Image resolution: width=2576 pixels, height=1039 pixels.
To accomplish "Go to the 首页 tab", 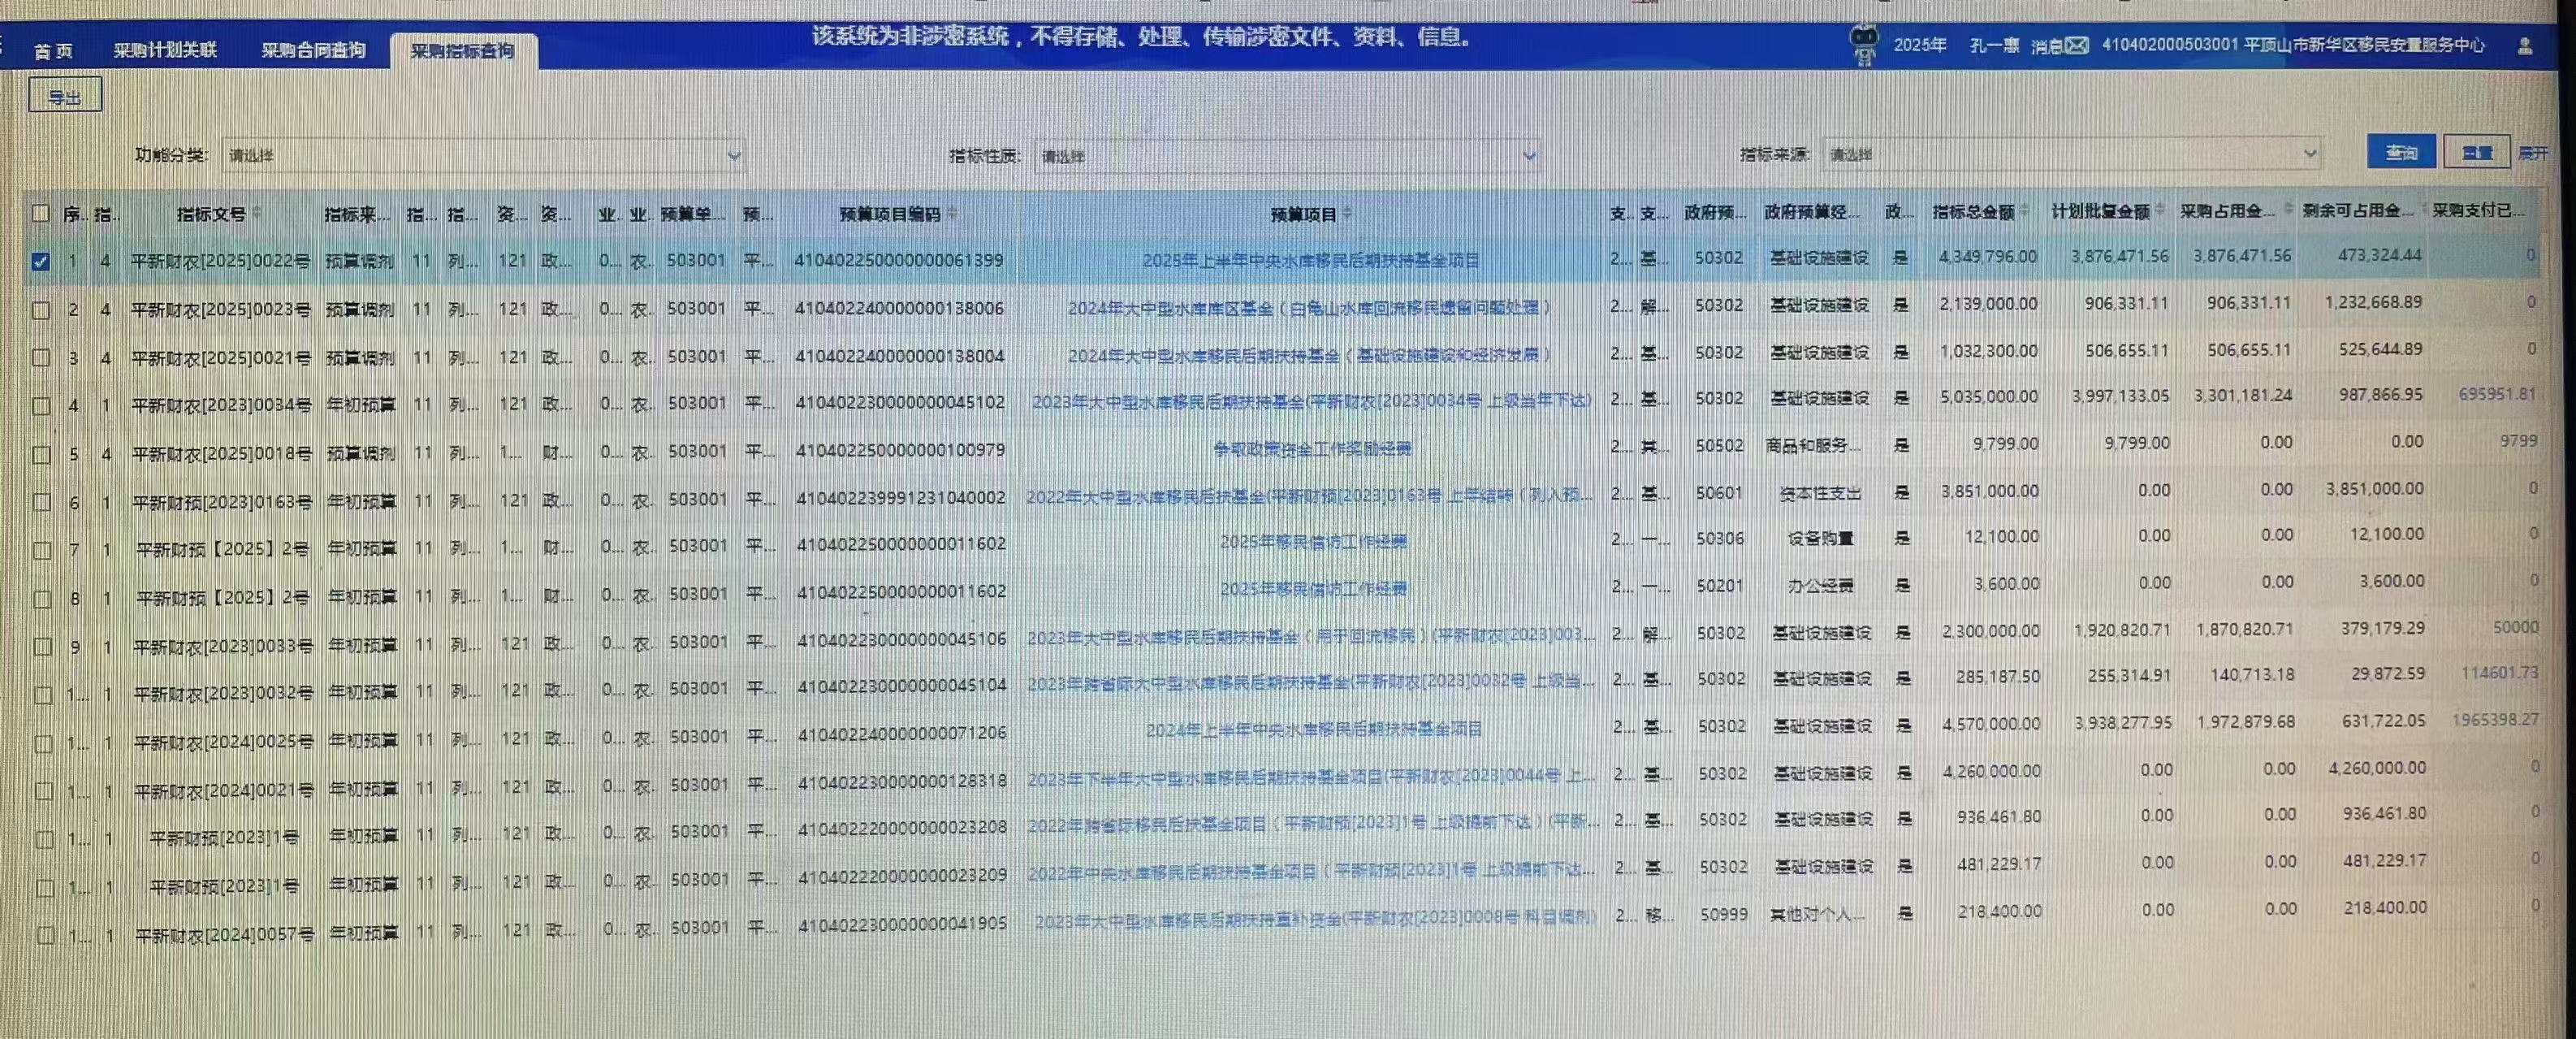I will pos(53,51).
